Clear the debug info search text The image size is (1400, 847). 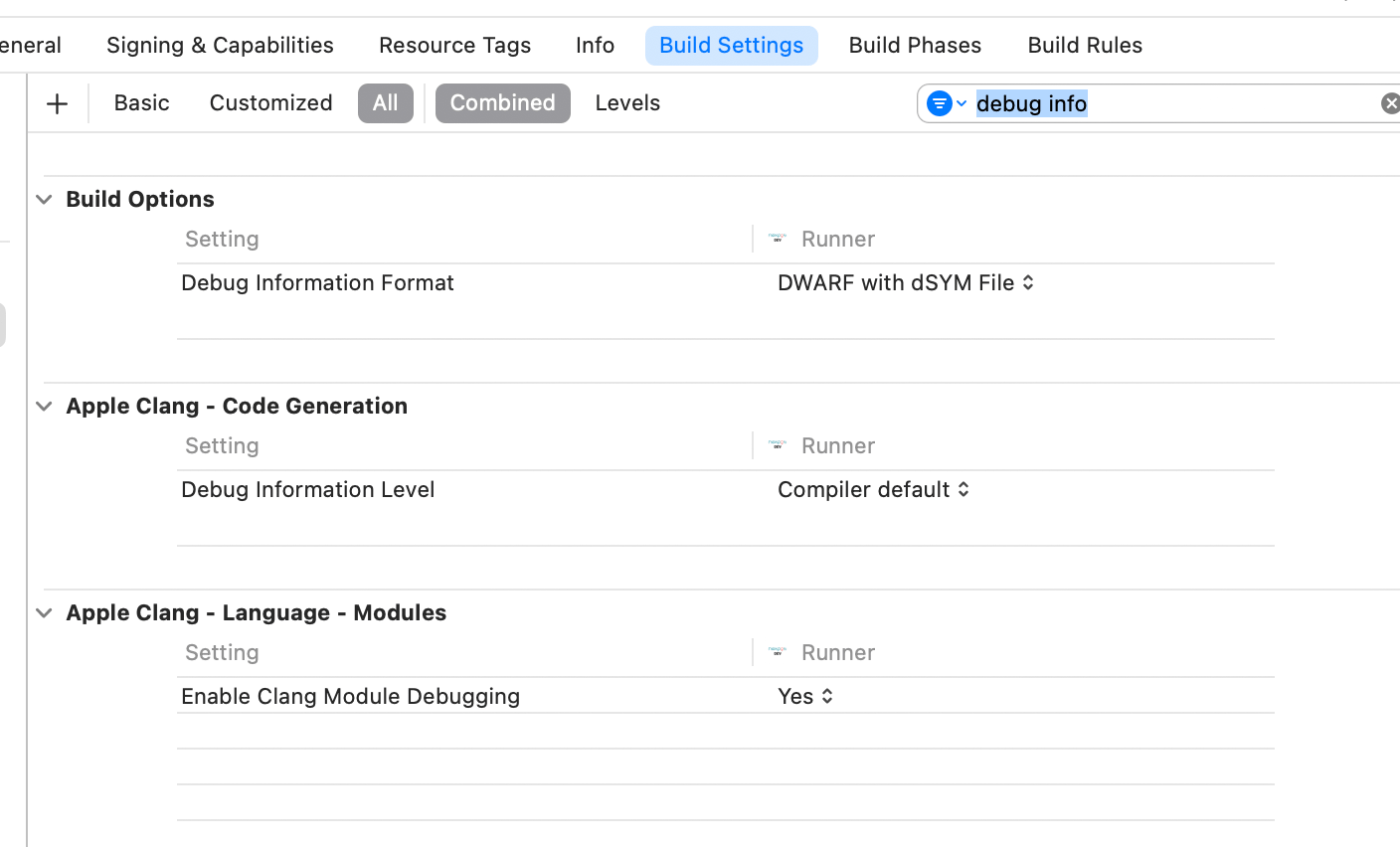[x=1389, y=103]
